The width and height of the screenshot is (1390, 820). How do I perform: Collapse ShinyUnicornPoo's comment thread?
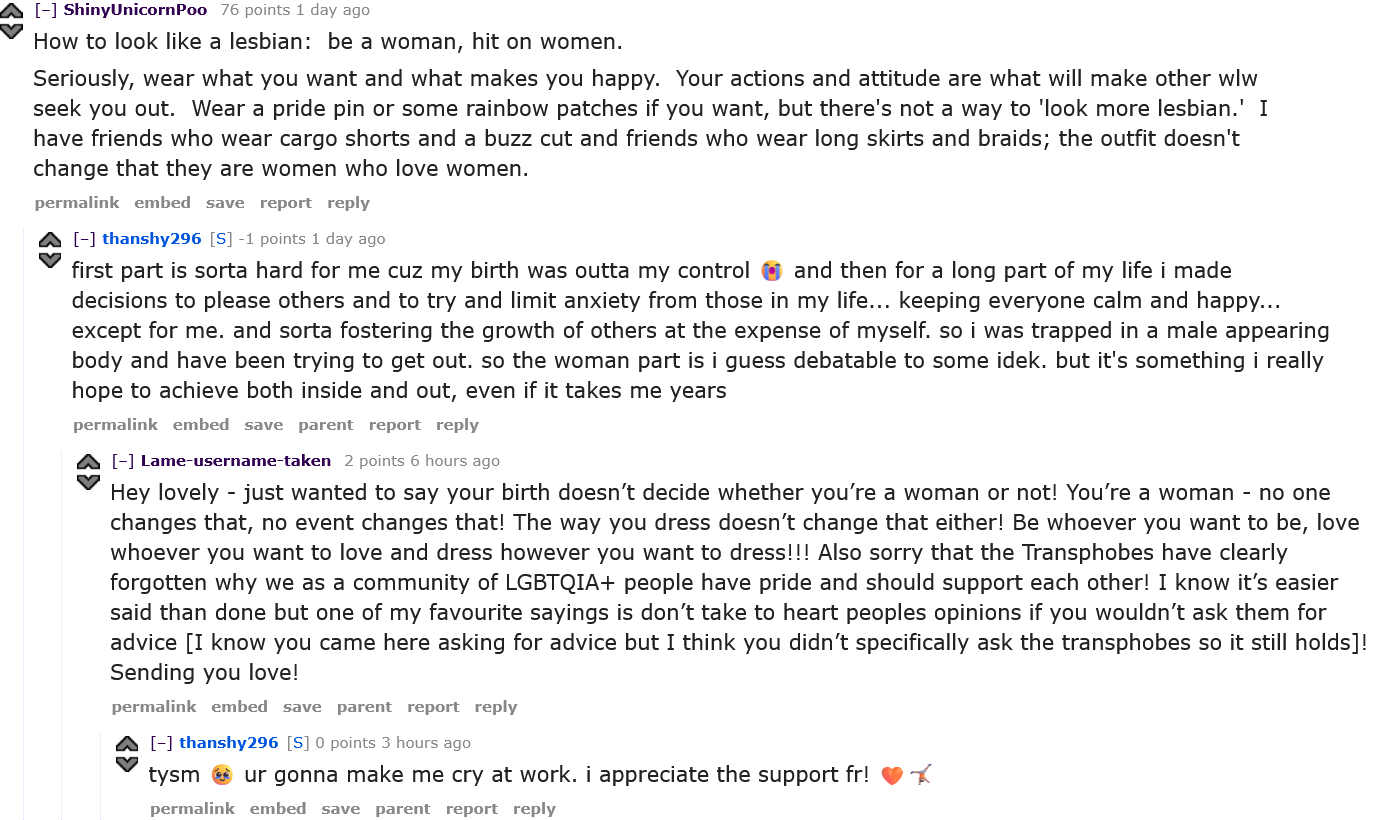click(45, 10)
